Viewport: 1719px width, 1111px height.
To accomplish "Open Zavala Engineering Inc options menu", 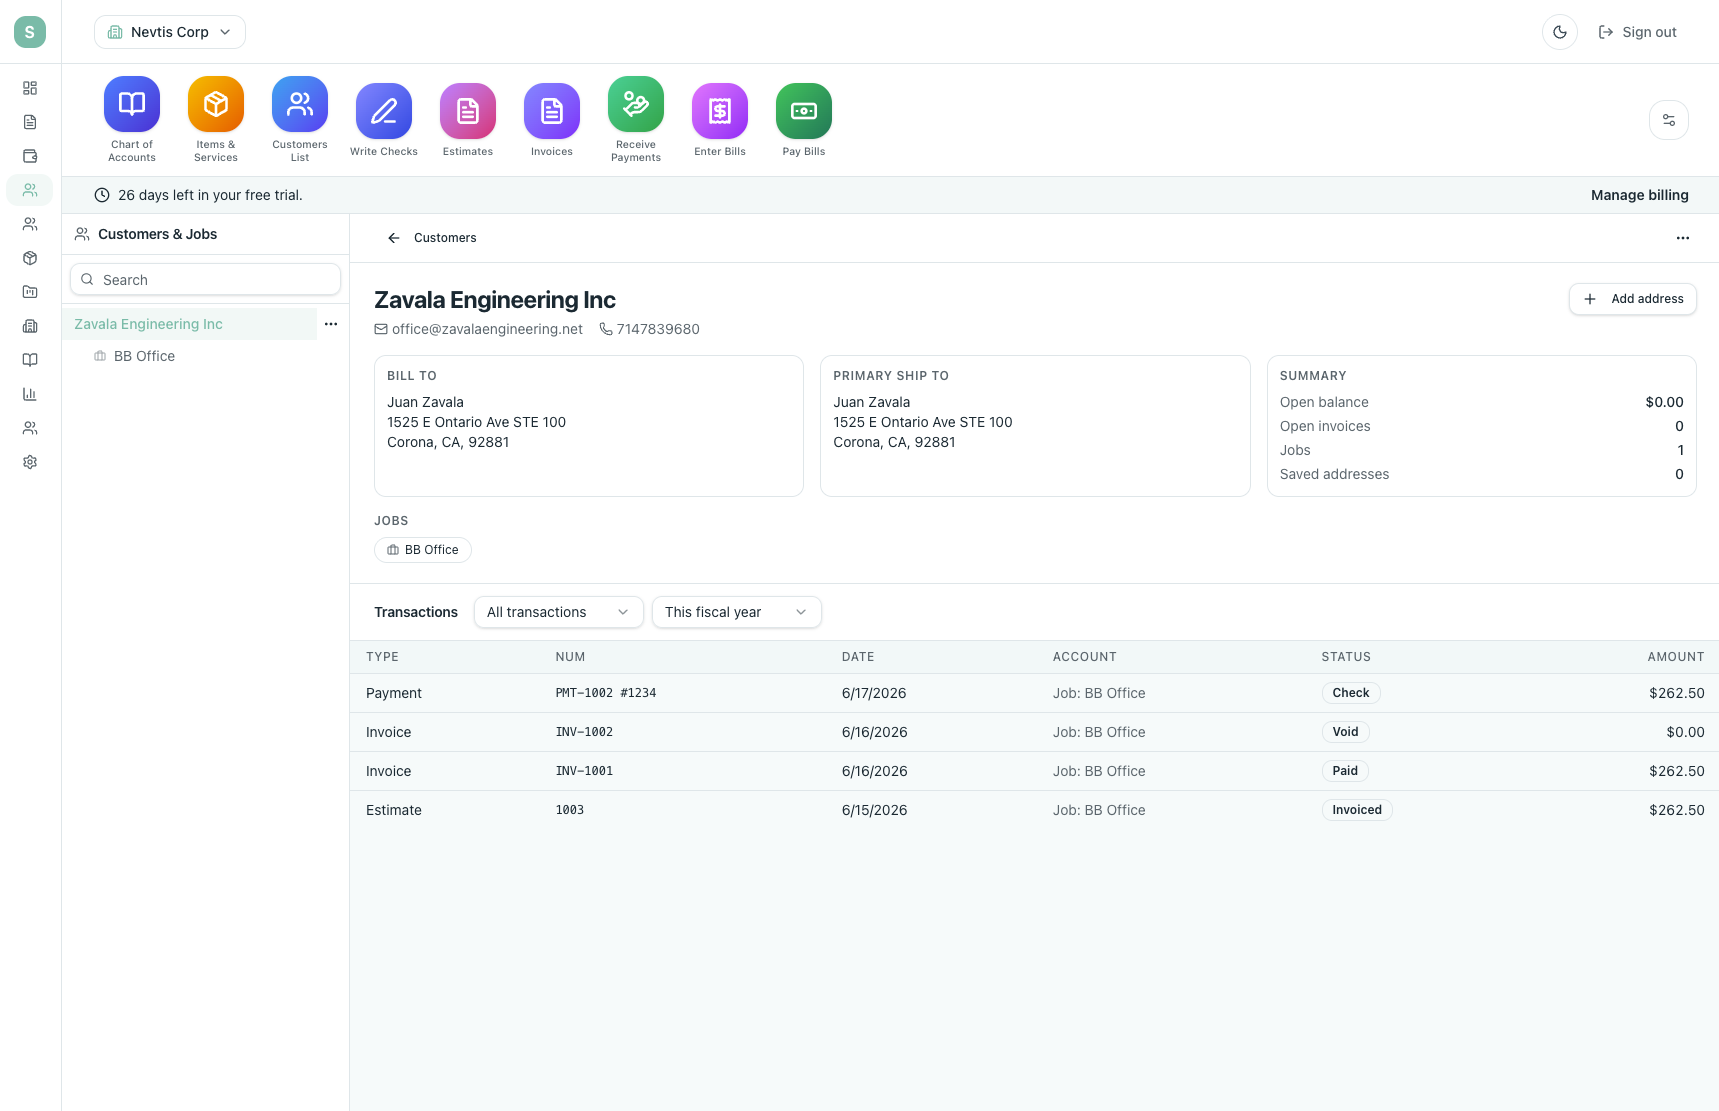I will pyautogui.click(x=331, y=324).
